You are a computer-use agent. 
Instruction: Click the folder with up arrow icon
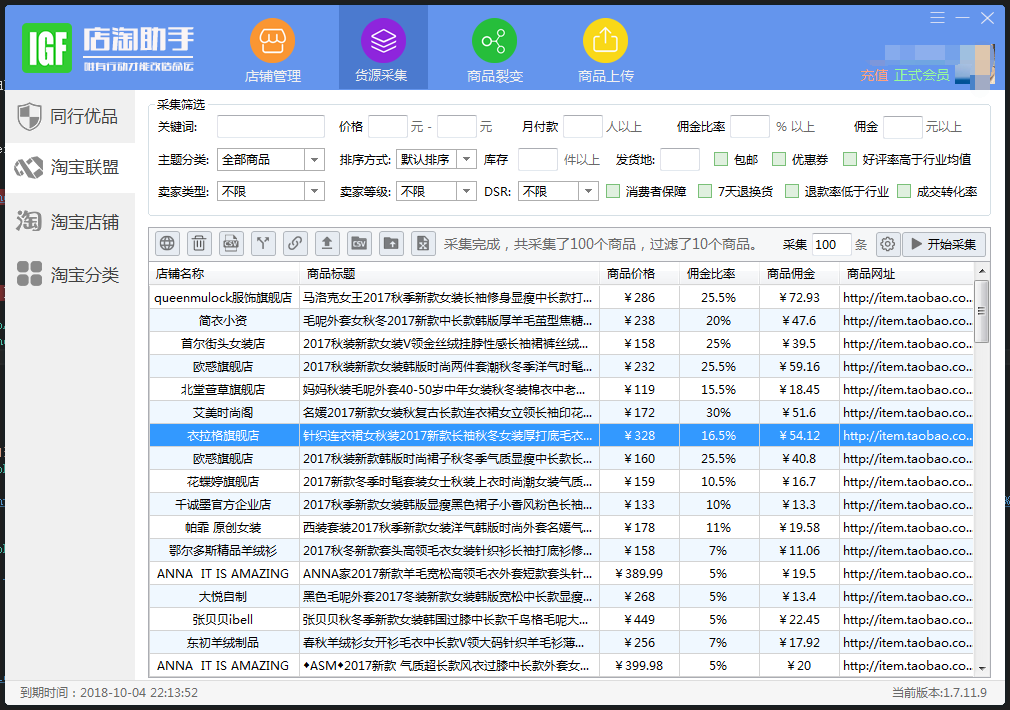pyautogui.click(x=391, y=244)
